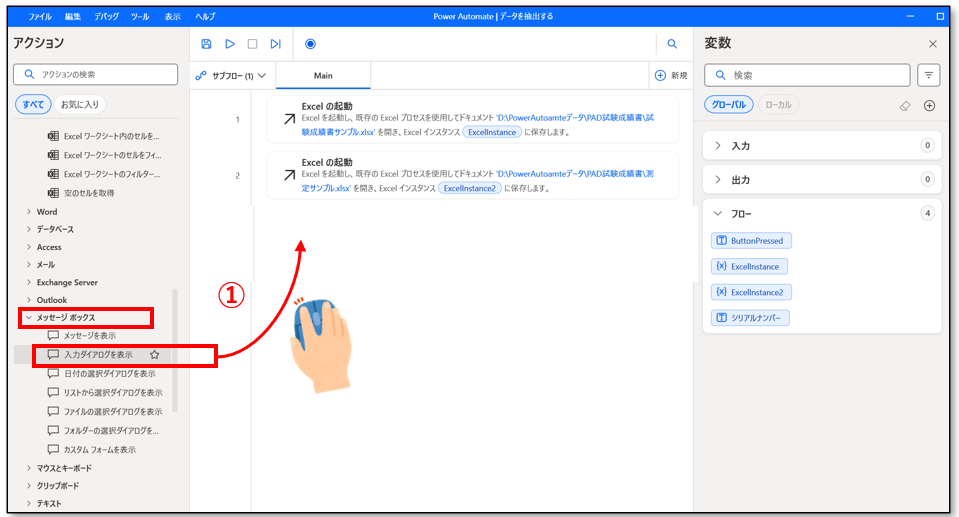959x517 pixels.
Task: Open flow search magnifier icon
Action: tap(672, 44)
